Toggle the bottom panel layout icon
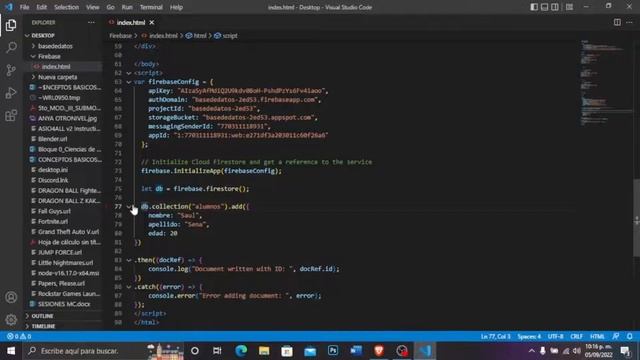Viewport: 640px width, 360px height. [x=544, y=7]
